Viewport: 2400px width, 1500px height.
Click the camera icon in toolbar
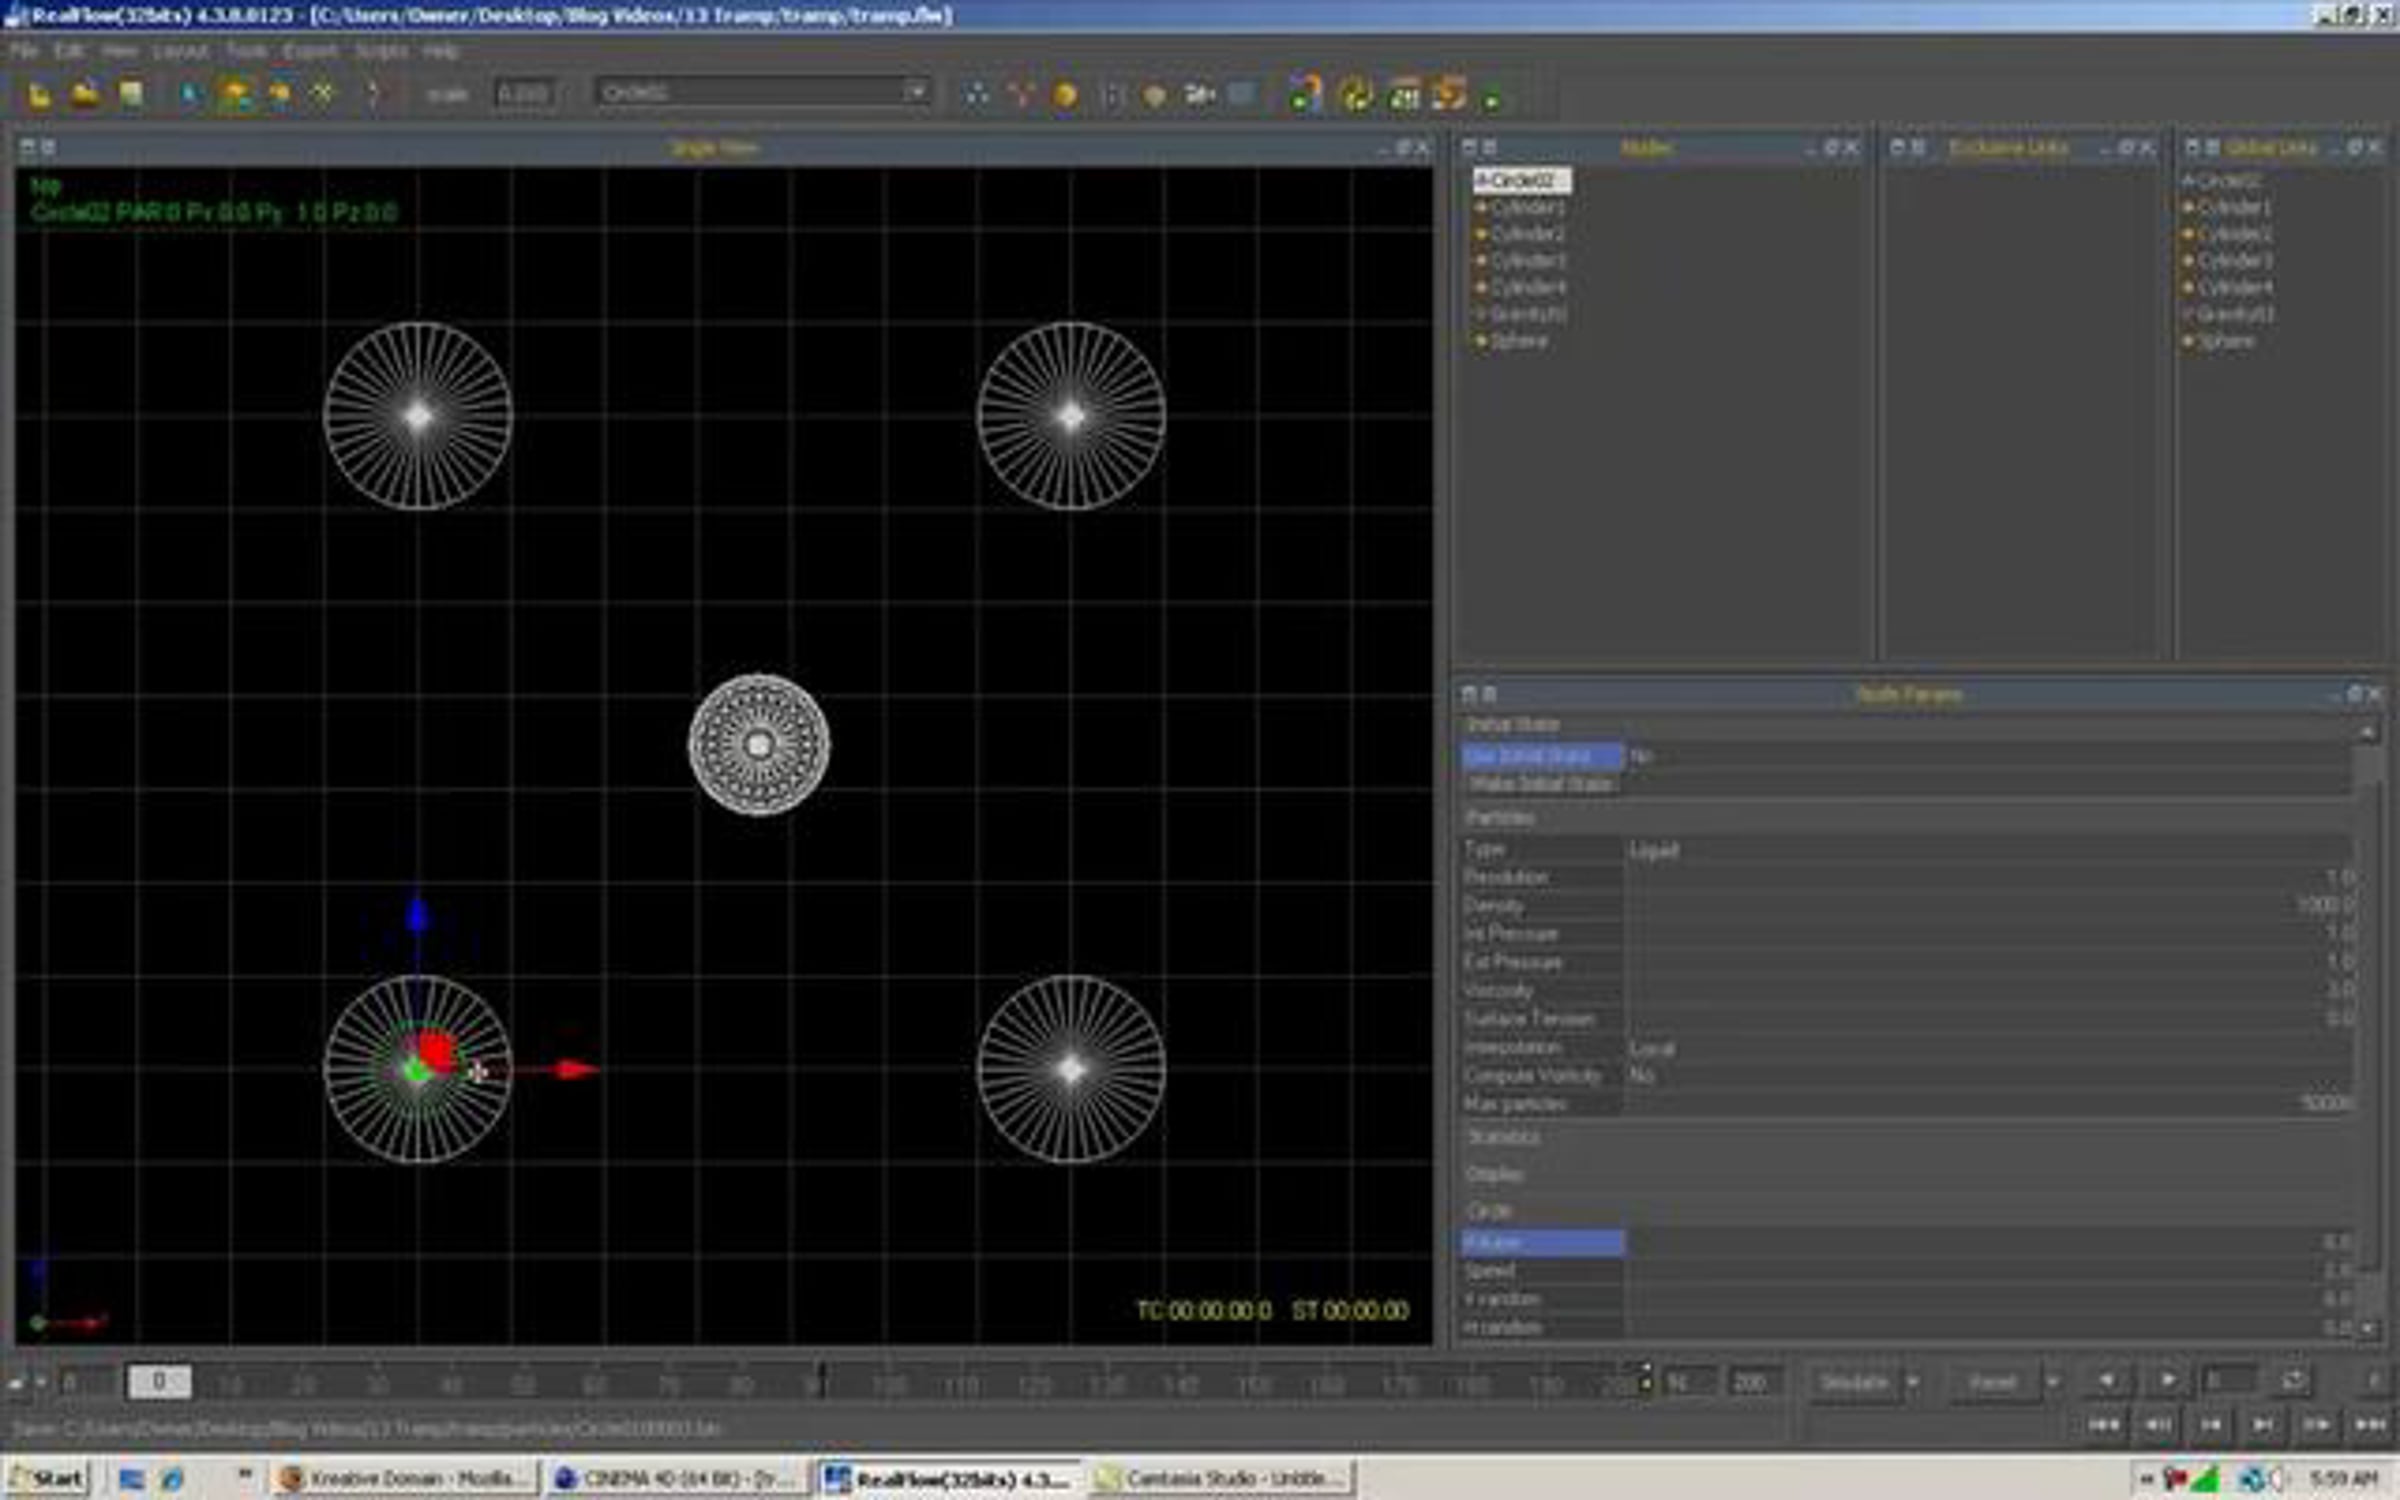1198,95
